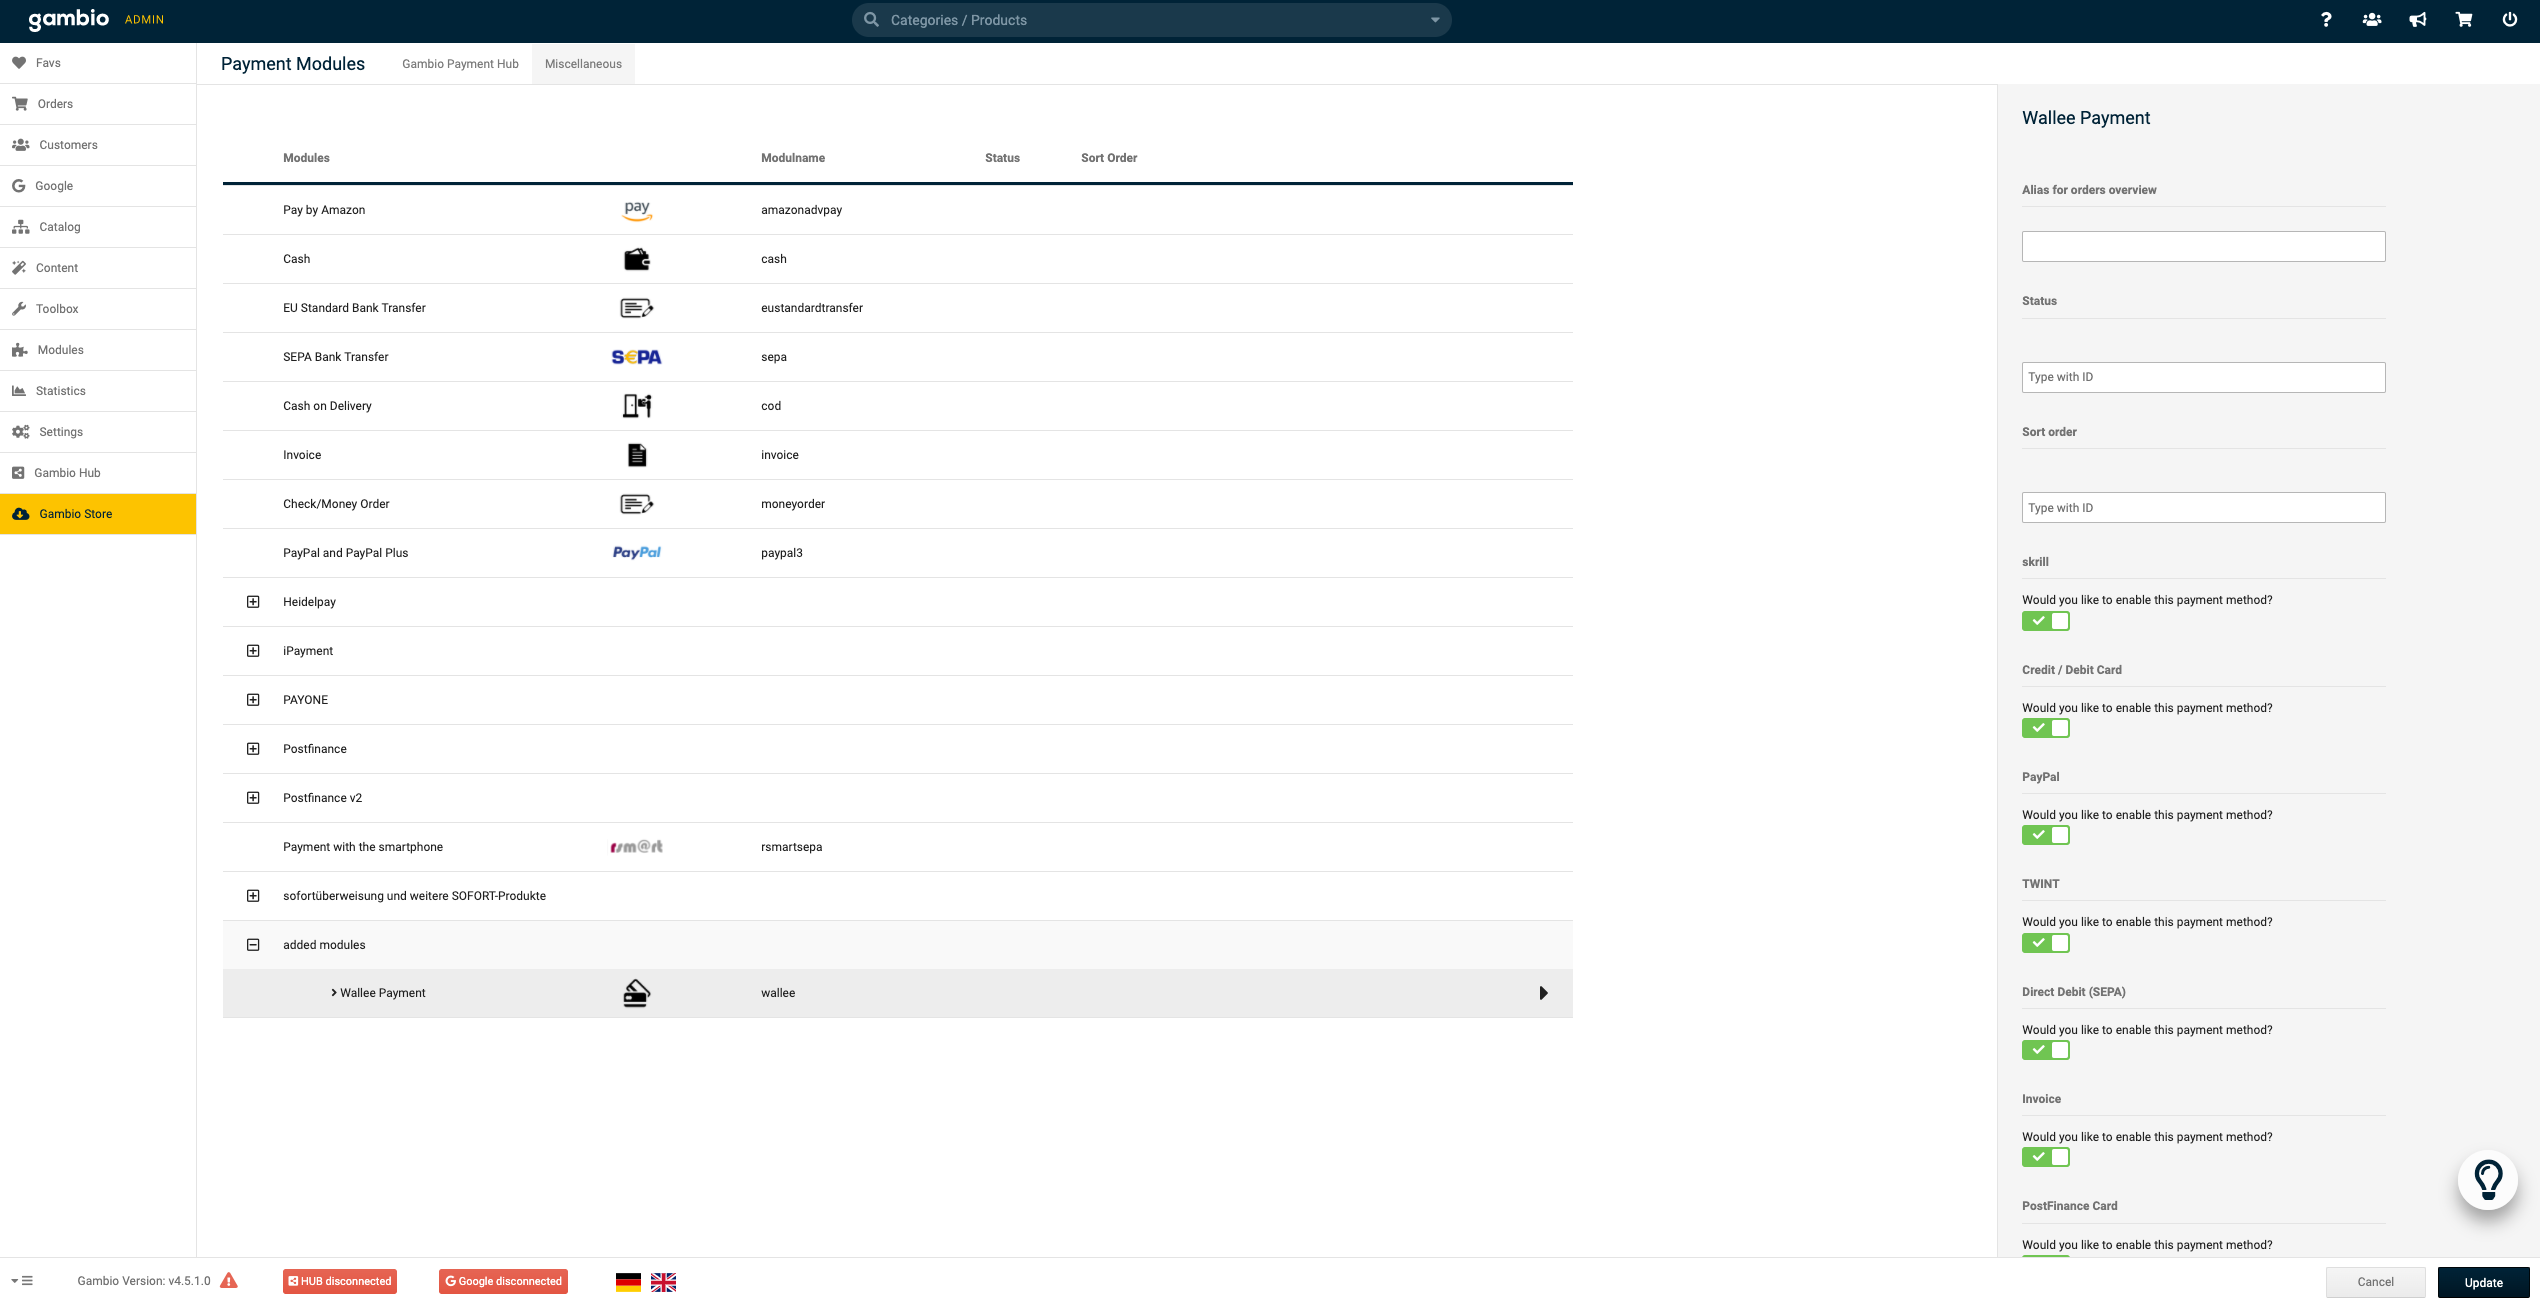Viewport: 2540px width, 1300px height.
Task: Enable the skrill payment method toggle
Action: 2046,621
